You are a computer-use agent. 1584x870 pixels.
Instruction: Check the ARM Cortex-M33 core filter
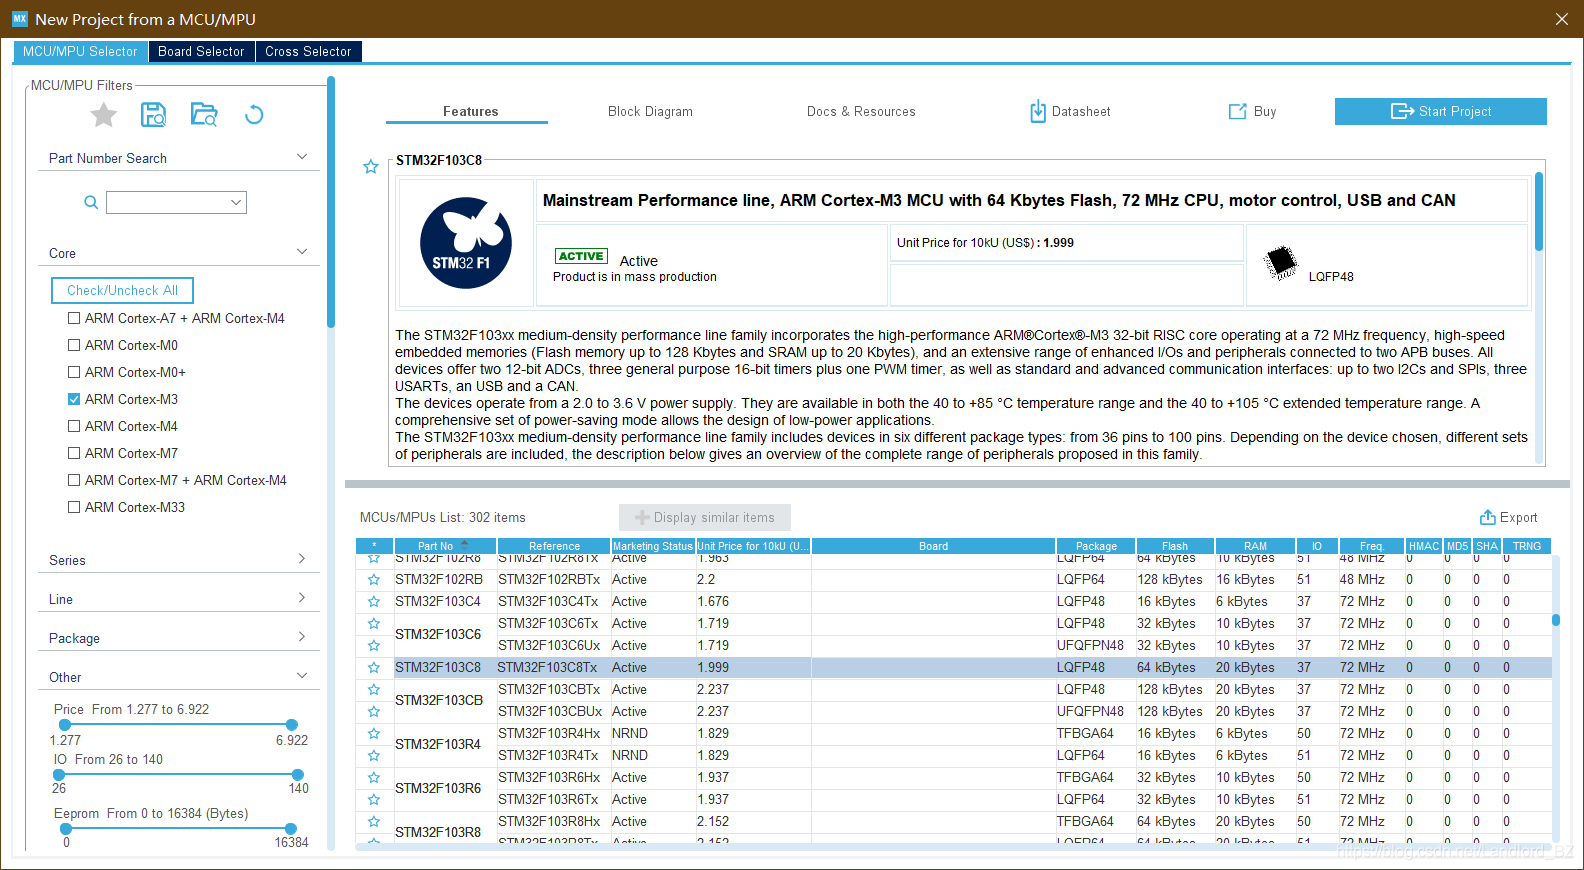[x=74, y=507]
